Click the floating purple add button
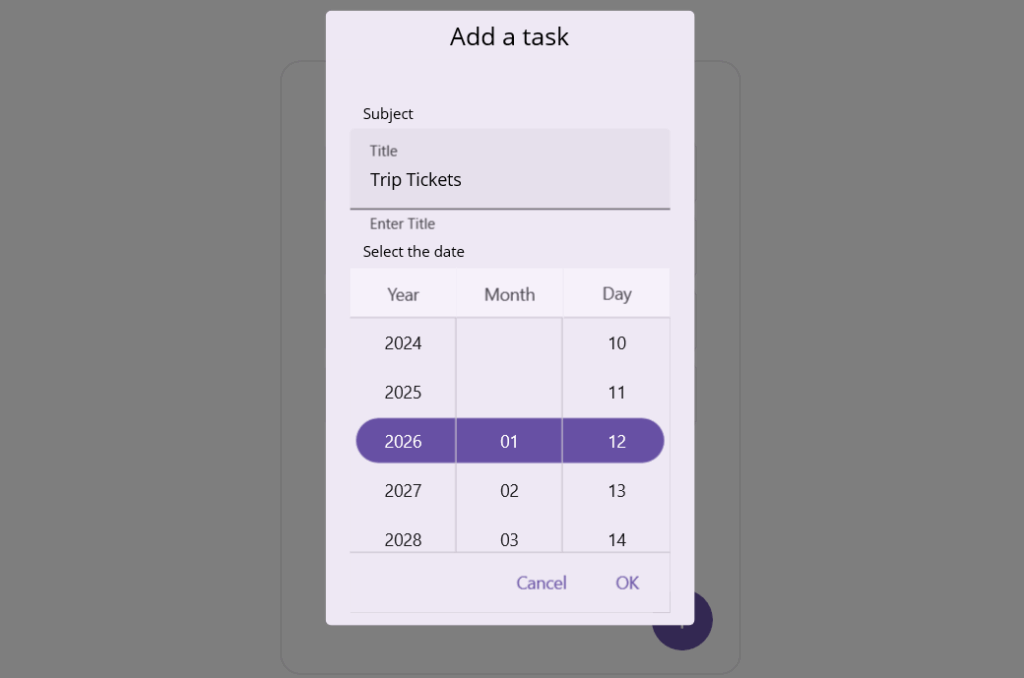The width and height of the screenshot is (1024, 678). point(683,620)
